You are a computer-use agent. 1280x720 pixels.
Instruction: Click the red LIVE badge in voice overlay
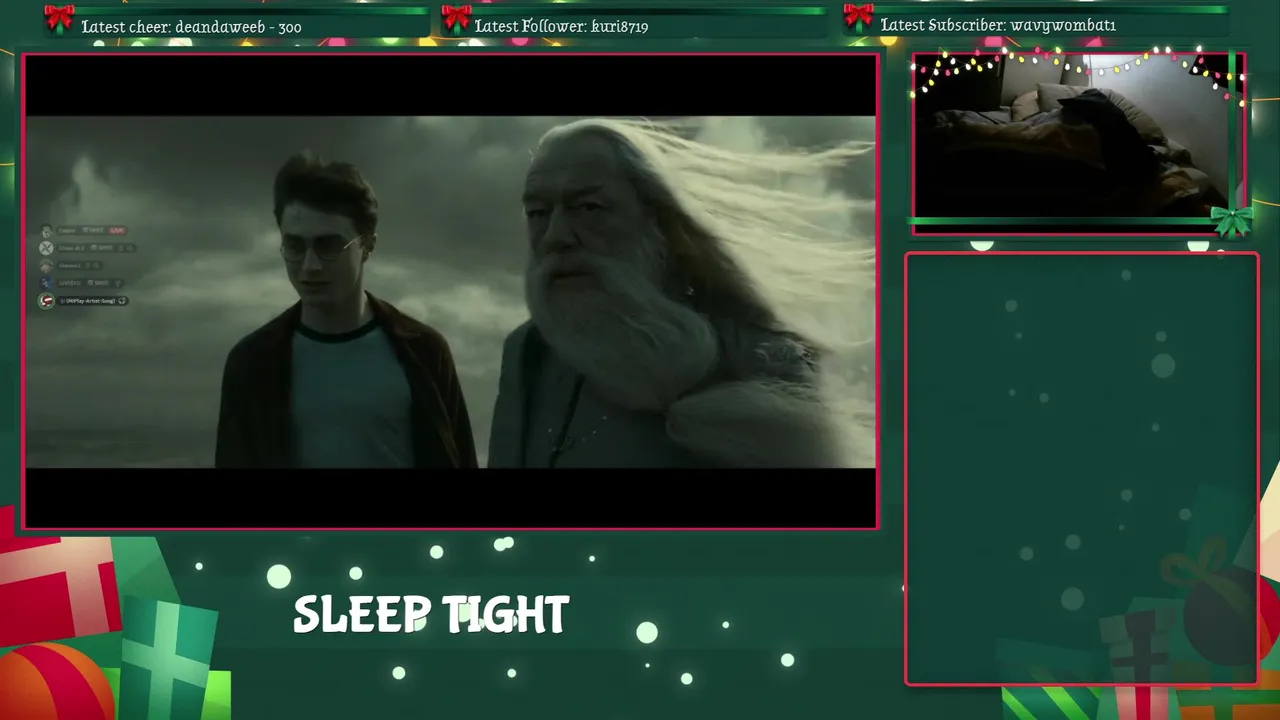tap(117, 230)
